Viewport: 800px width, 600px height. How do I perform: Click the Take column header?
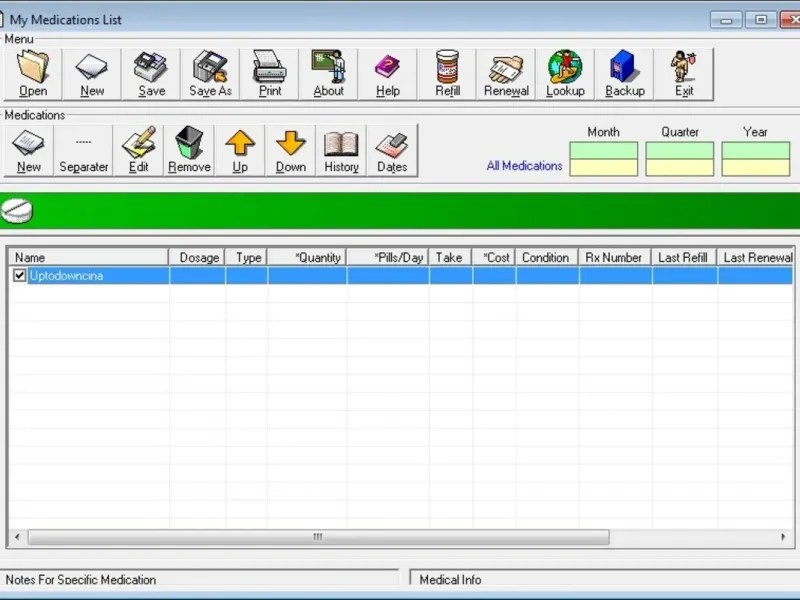coord(451,258)
